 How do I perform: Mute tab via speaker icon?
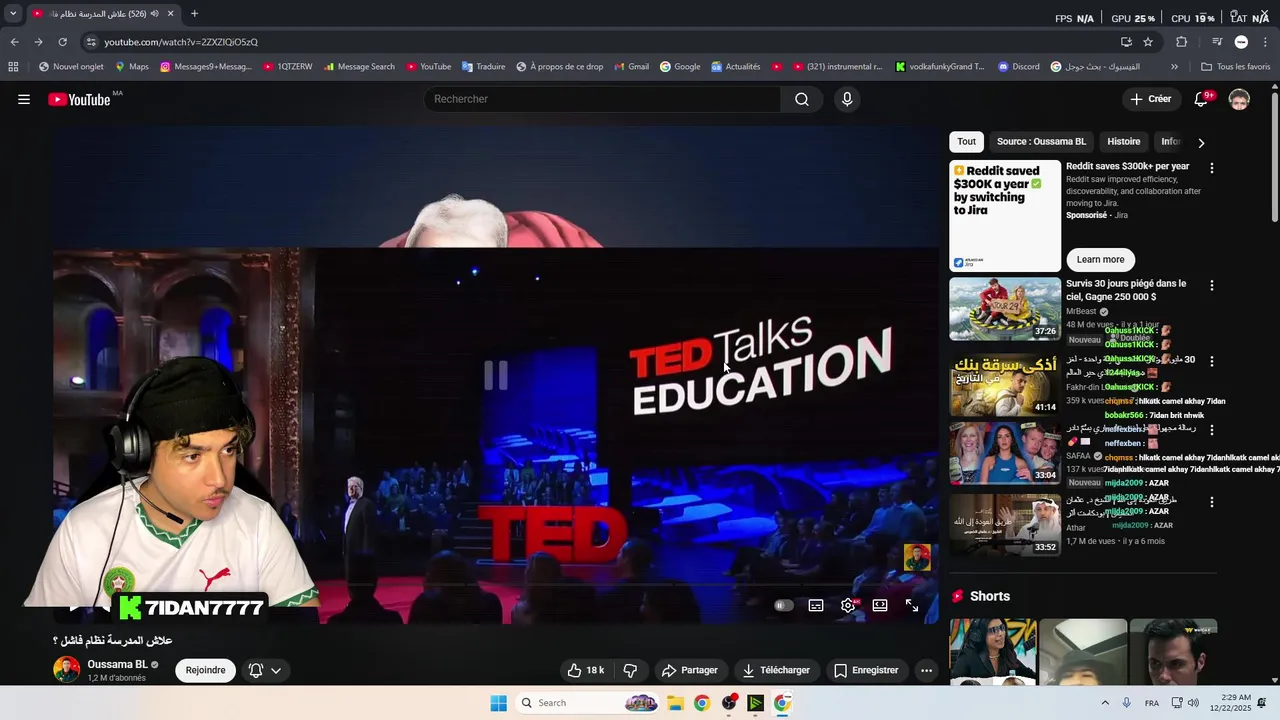click(x=154, y=14)
